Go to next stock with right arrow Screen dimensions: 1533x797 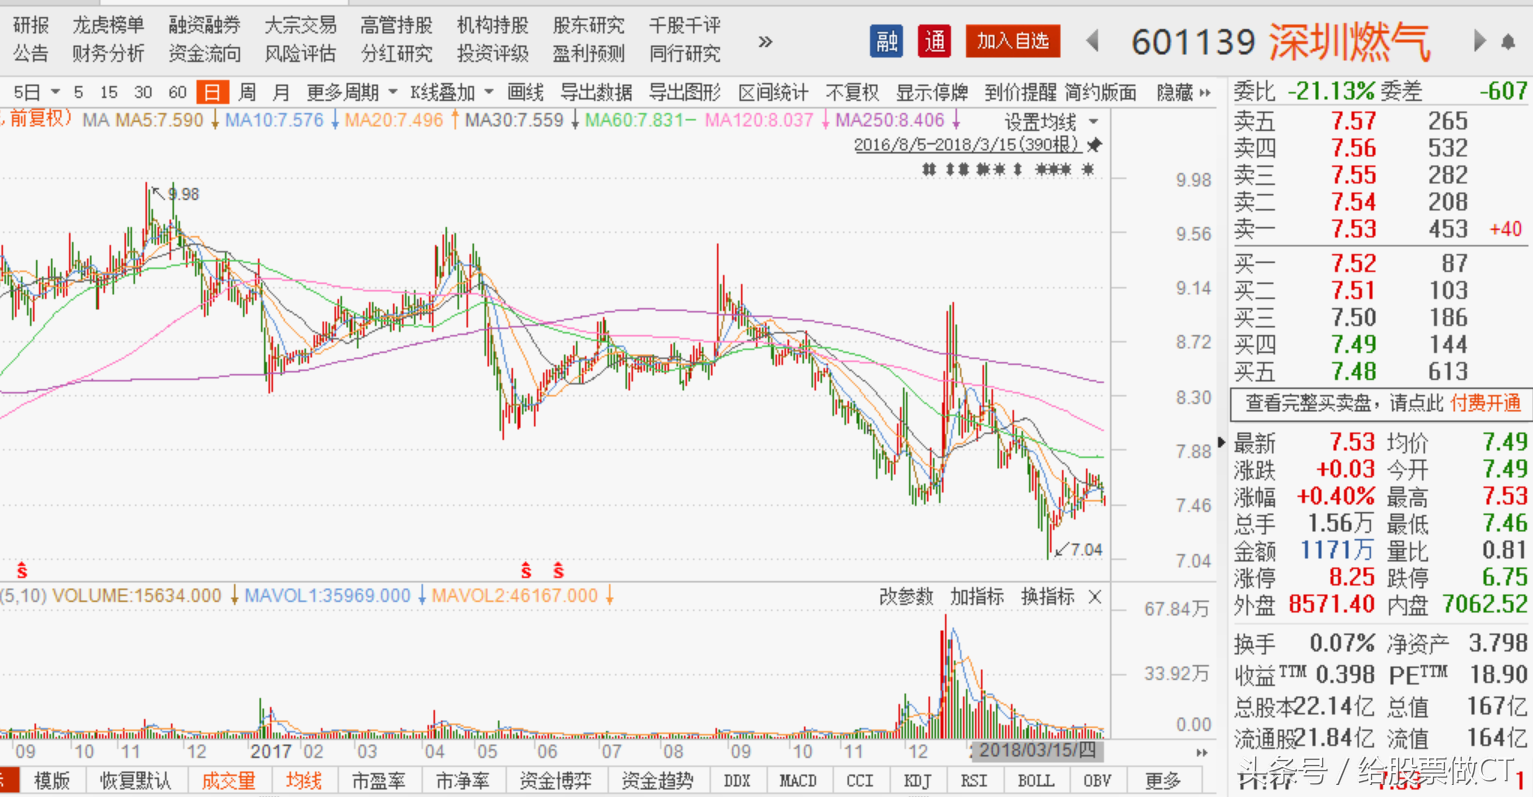tap(1480, 41)
